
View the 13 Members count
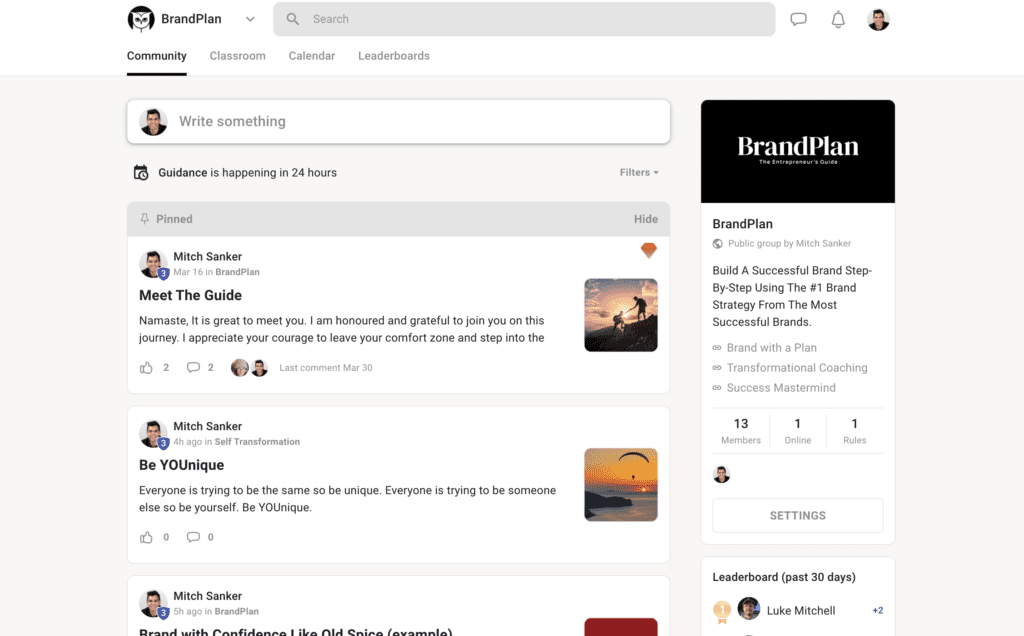(741, 431)
